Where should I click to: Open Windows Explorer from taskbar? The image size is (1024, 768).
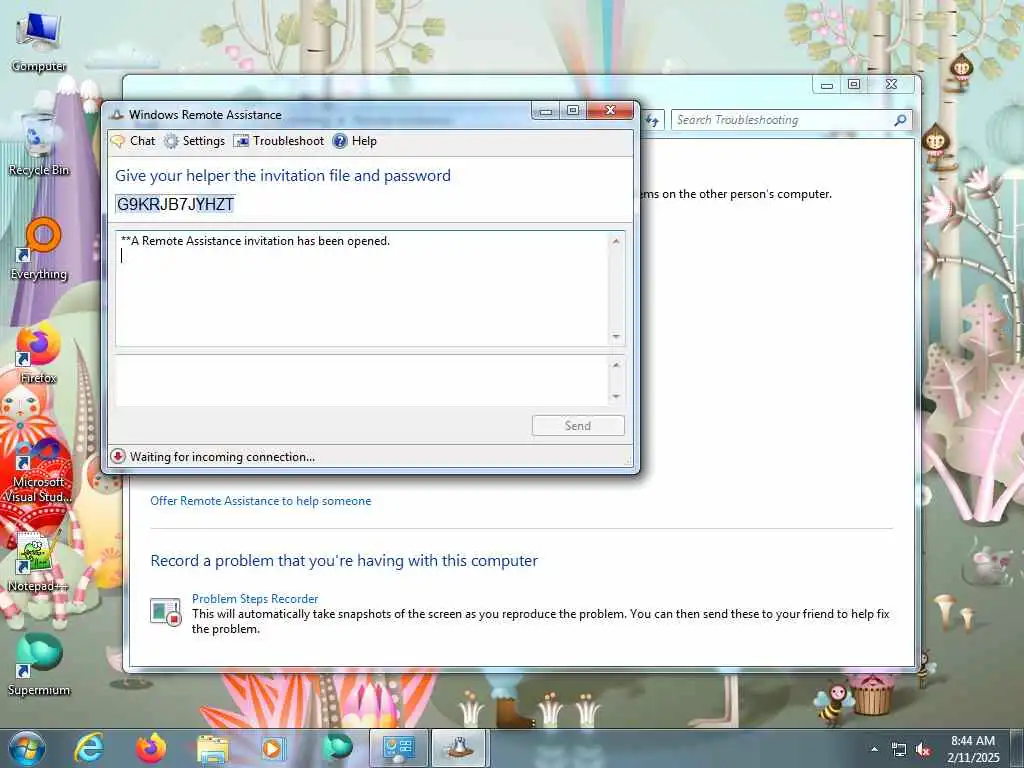tap(213, 748)
